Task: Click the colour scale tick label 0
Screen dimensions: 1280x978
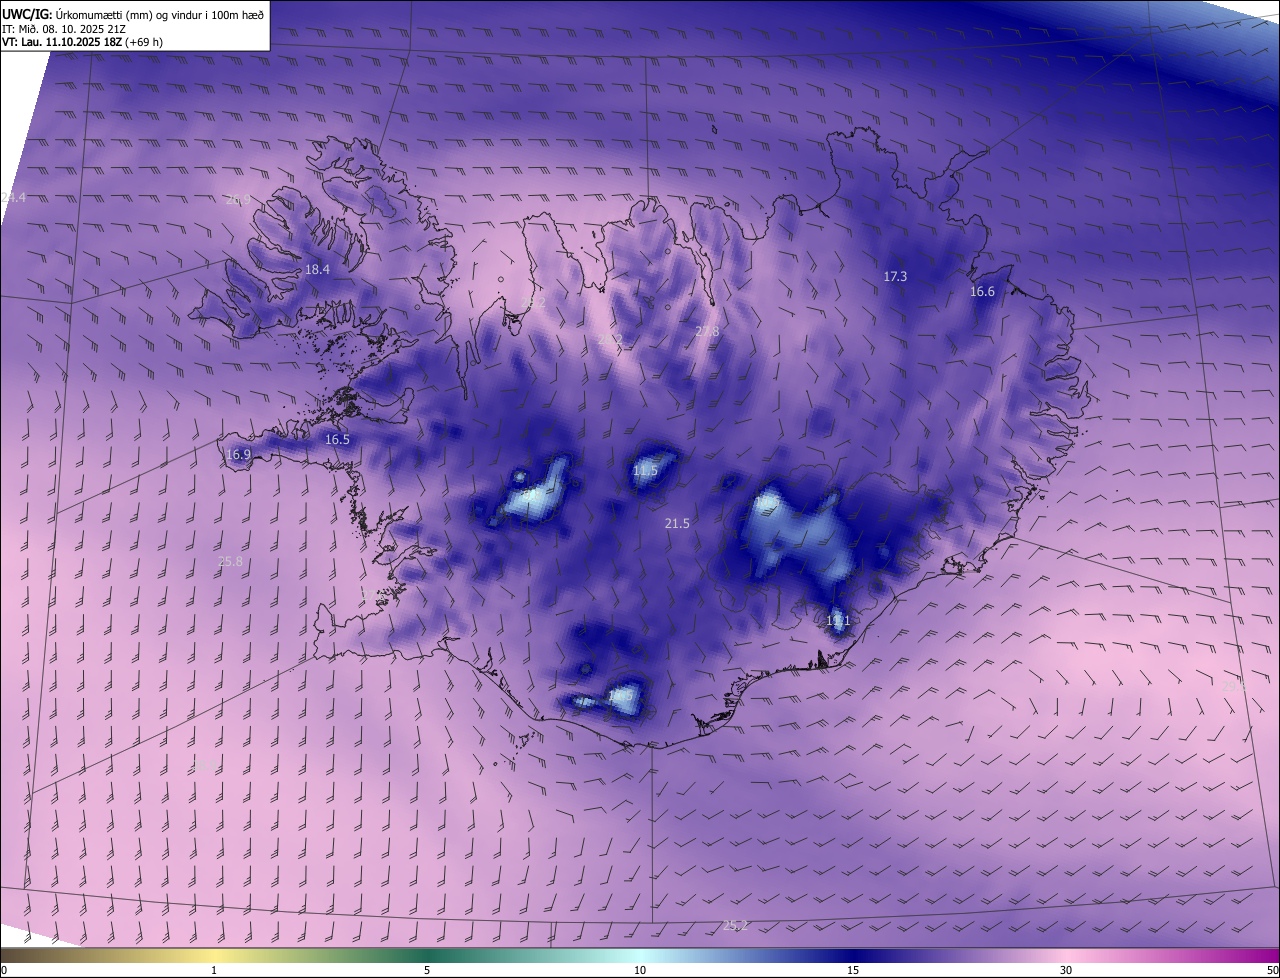Action: (3, 970)
